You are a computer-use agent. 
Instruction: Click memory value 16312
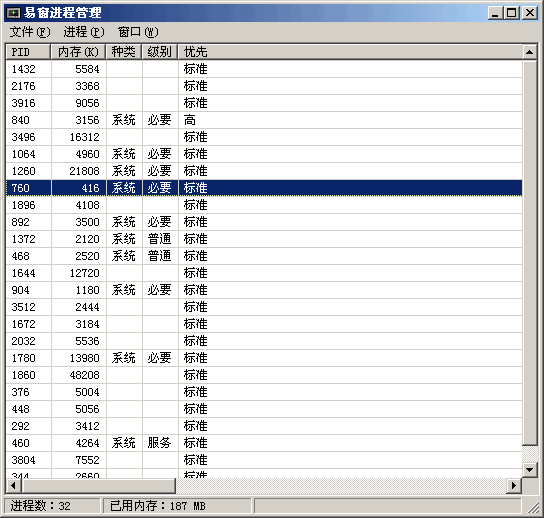tap(84, 137)
